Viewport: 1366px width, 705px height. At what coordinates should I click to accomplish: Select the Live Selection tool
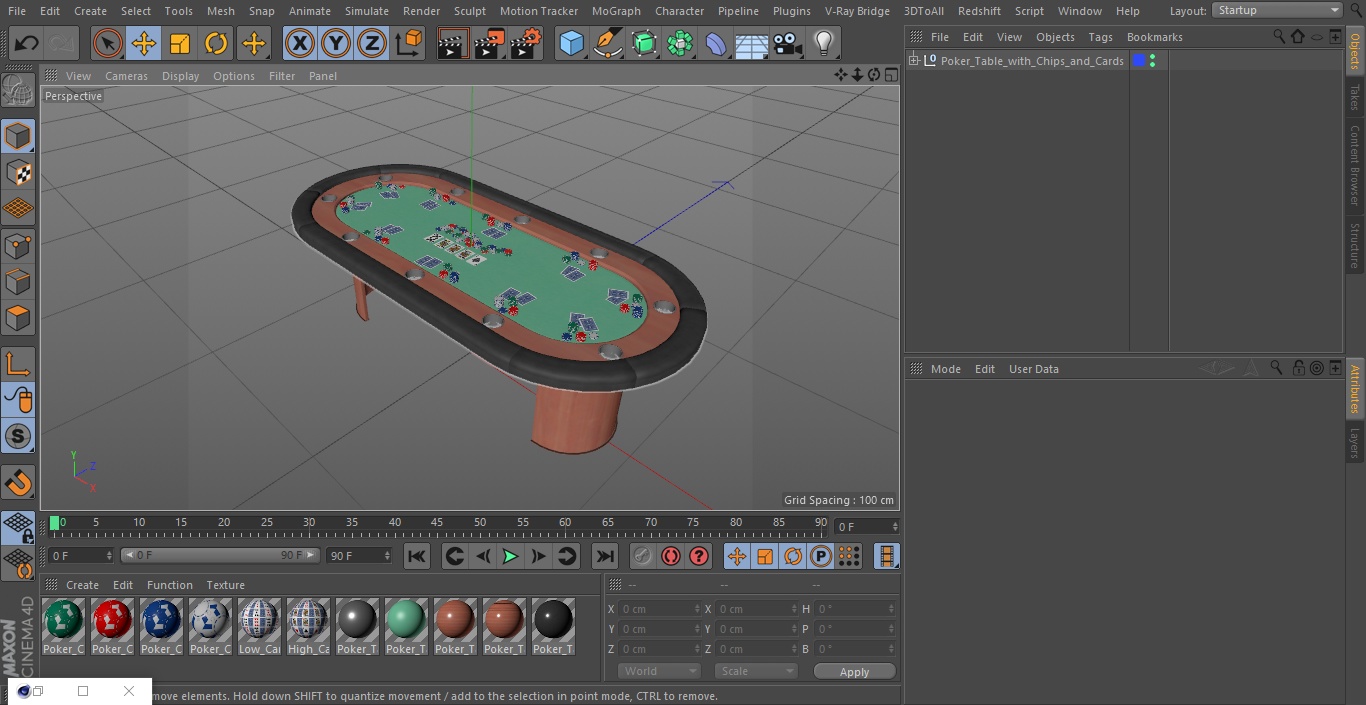pos(107,43)
